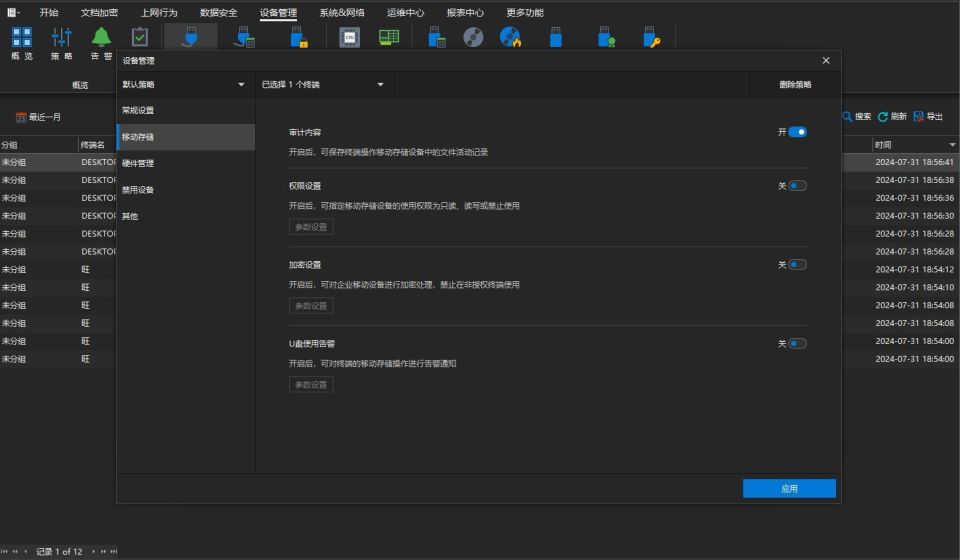Click the disc burning flame icon
This screenshot has height=560, width=960.
510,37
